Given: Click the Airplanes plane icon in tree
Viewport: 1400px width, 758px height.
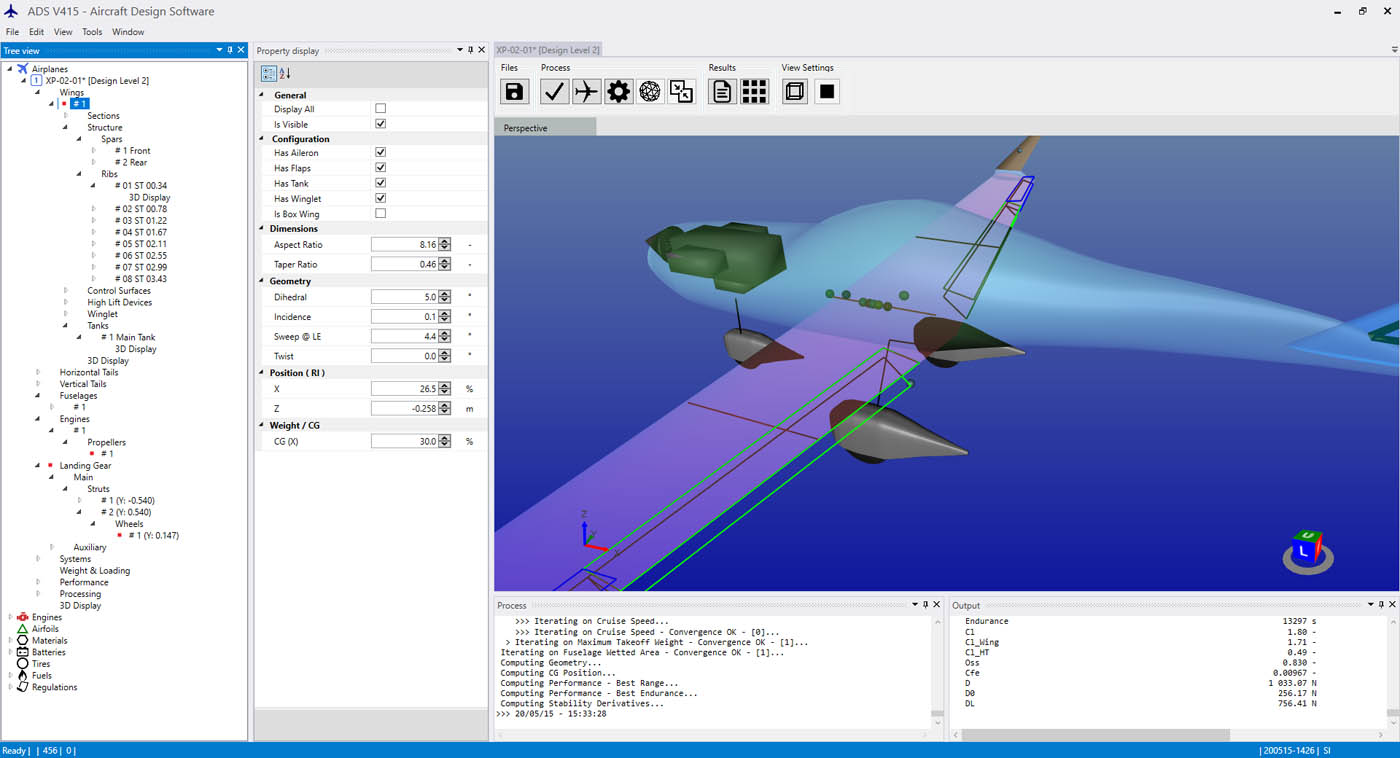Looking at the screenshot, I should coord(23,69).
